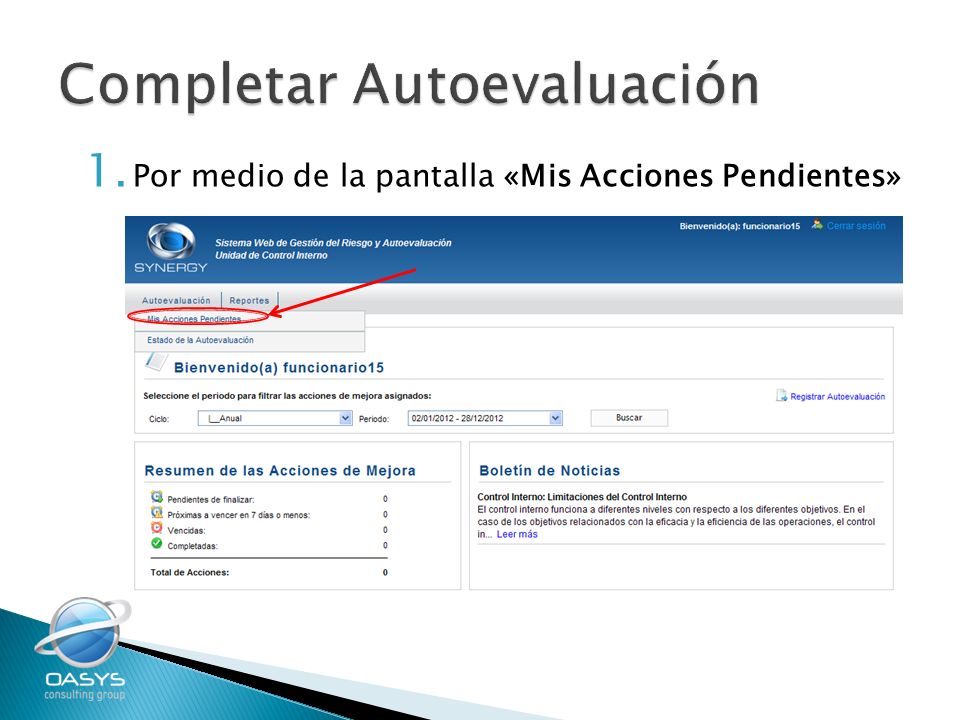Viewport: 960px width, 720px height.
Task: Click the Boletín de Noticias heading
Action: tap(549, 470)
